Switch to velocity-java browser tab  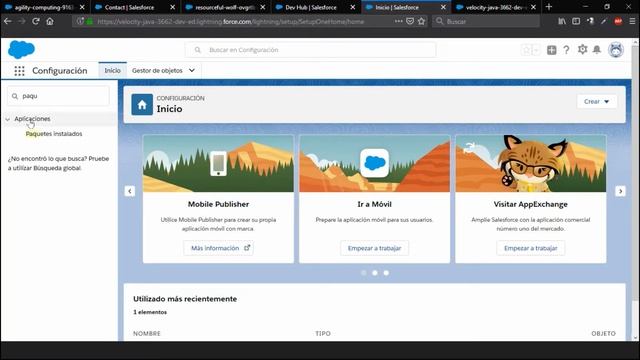point(493,7)
